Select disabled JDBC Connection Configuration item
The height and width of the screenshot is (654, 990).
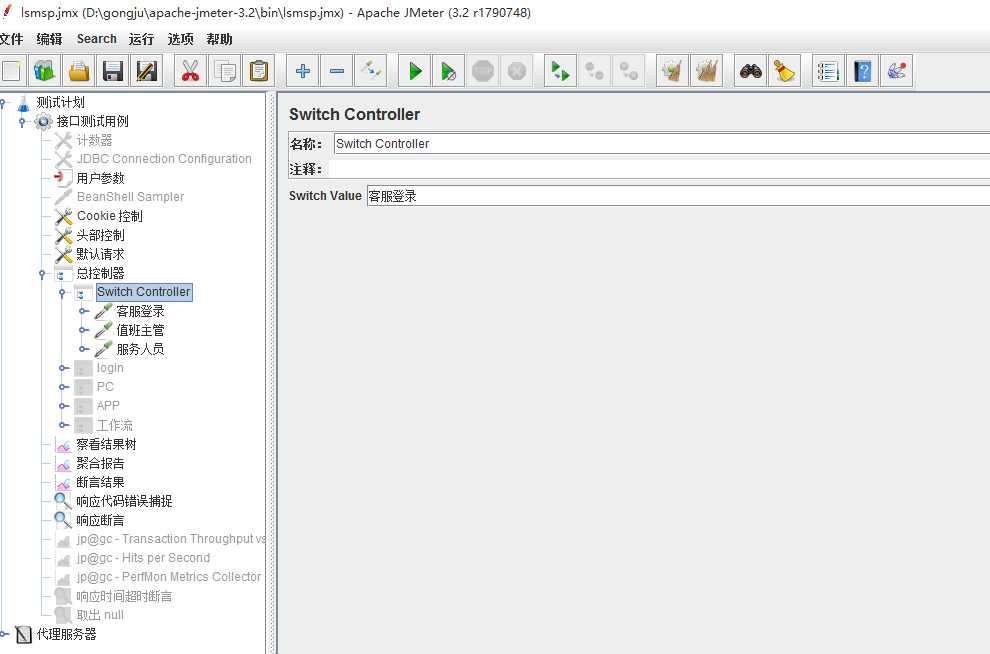click(164, 159)
